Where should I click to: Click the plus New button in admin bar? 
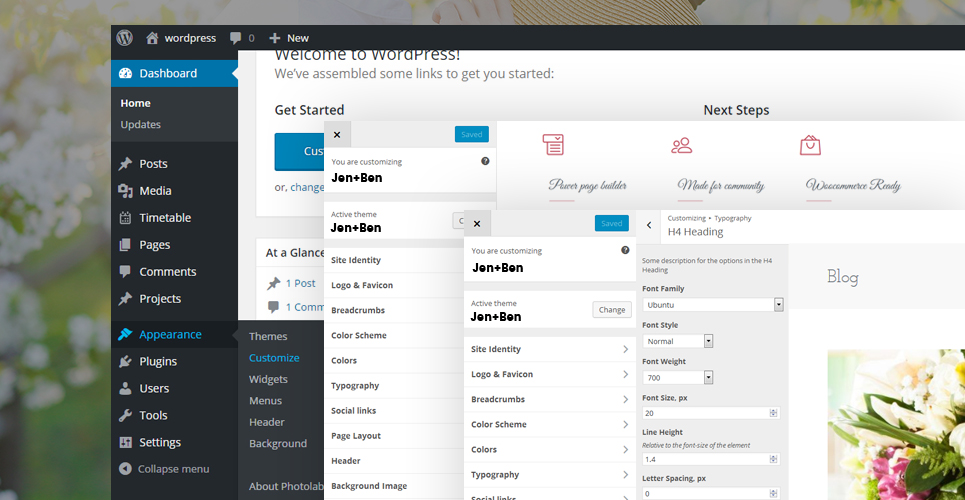point(289,38)
